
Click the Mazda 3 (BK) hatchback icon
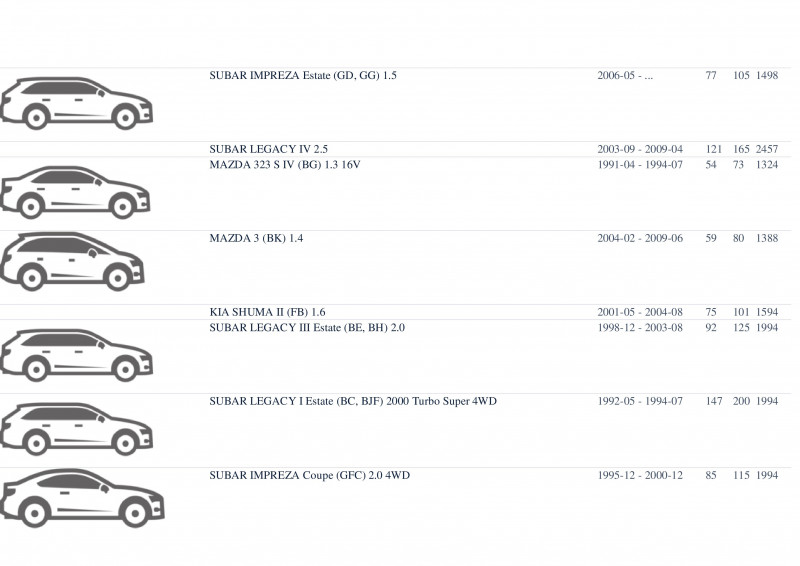click(72, 262)
